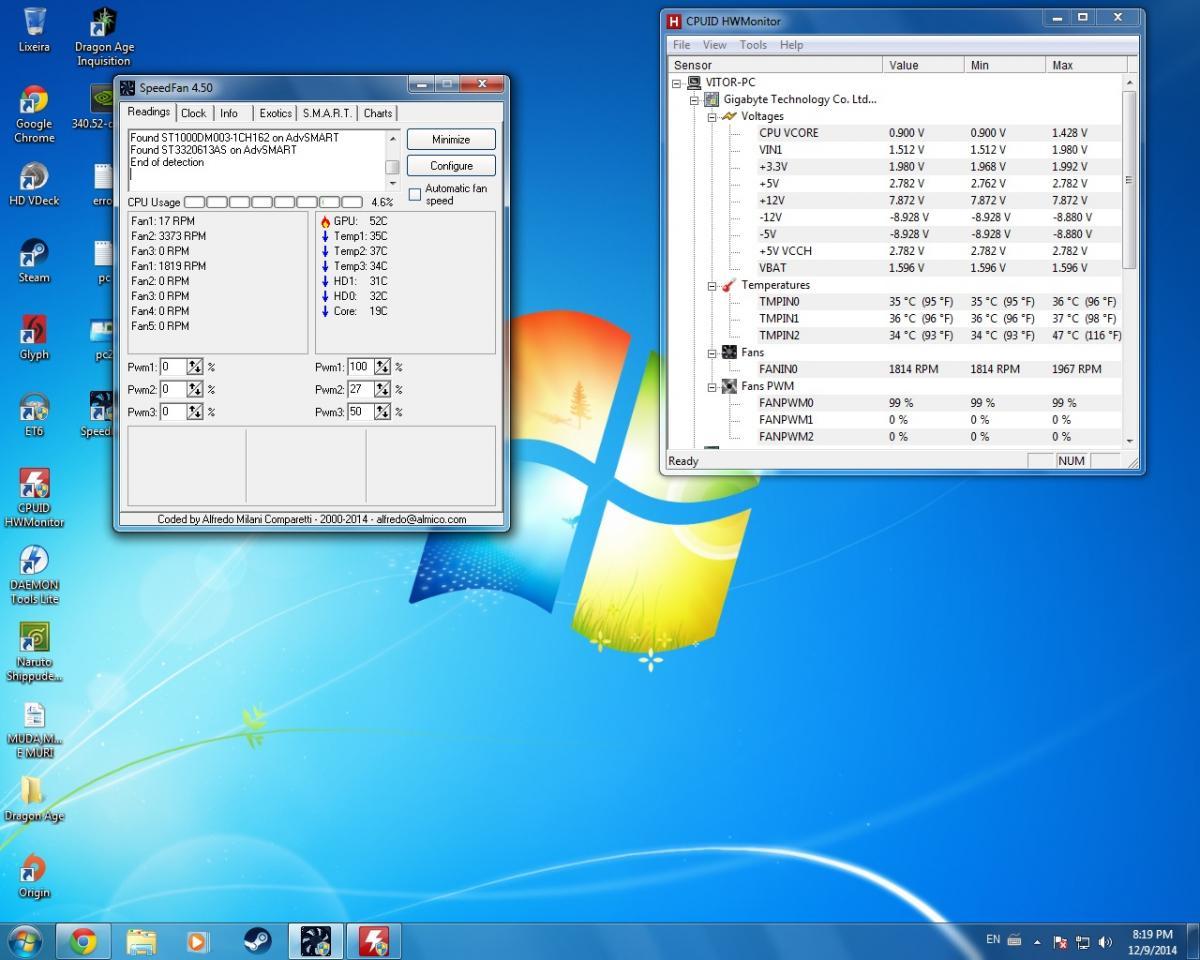Open the Help menu in HWMonitor
This screenshot has width=1200, height=960.
[x=791, y=45]
